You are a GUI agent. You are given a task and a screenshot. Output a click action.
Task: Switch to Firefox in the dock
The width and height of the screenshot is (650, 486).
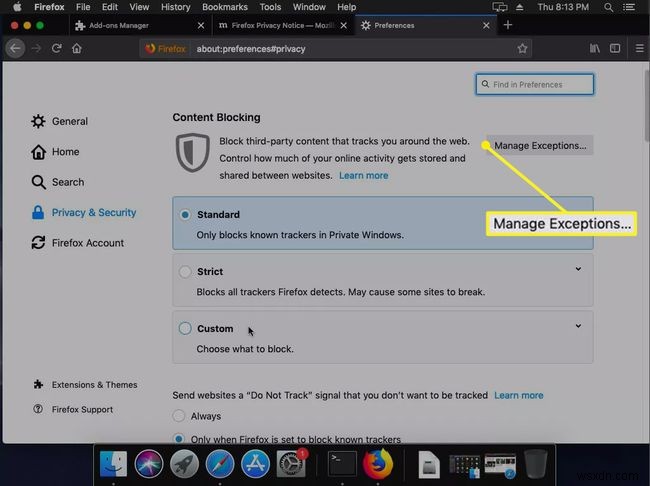point(378,464)
